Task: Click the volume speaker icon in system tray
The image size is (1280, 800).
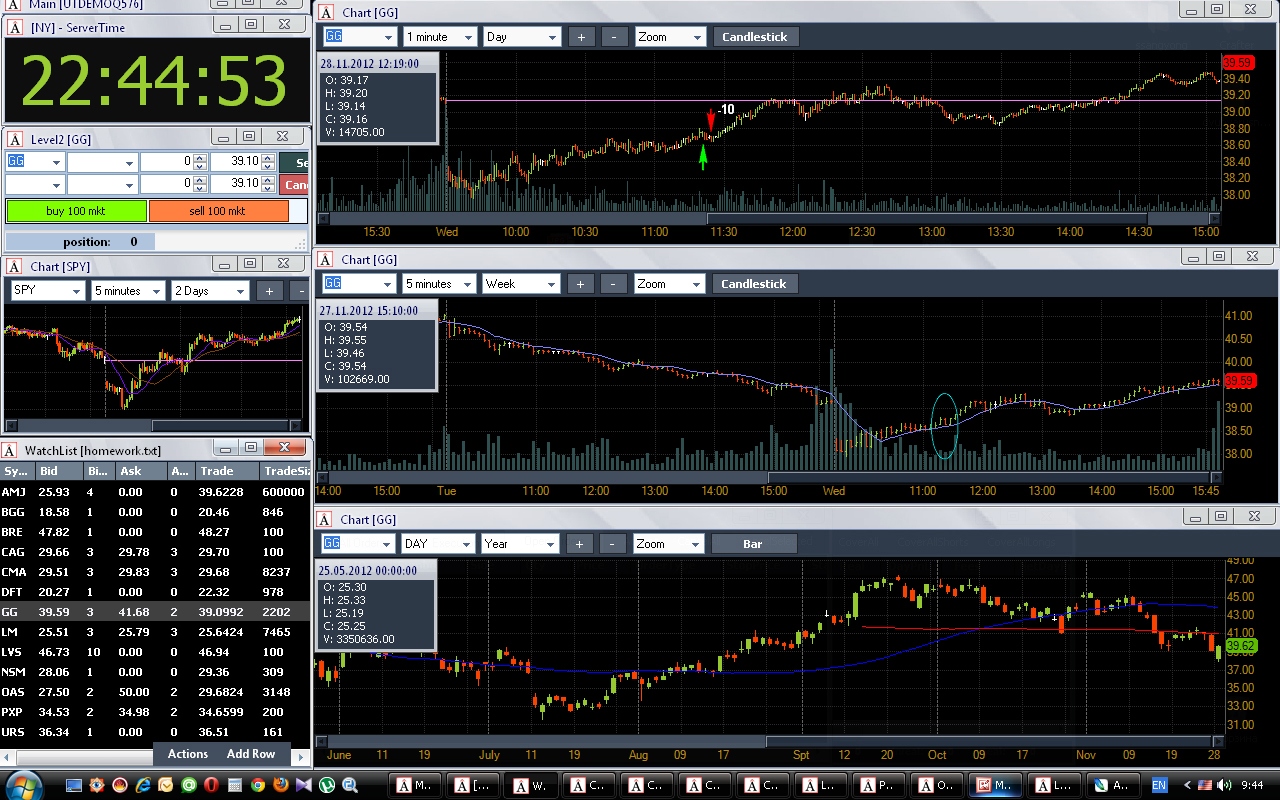Action: tap(1223, 785)
